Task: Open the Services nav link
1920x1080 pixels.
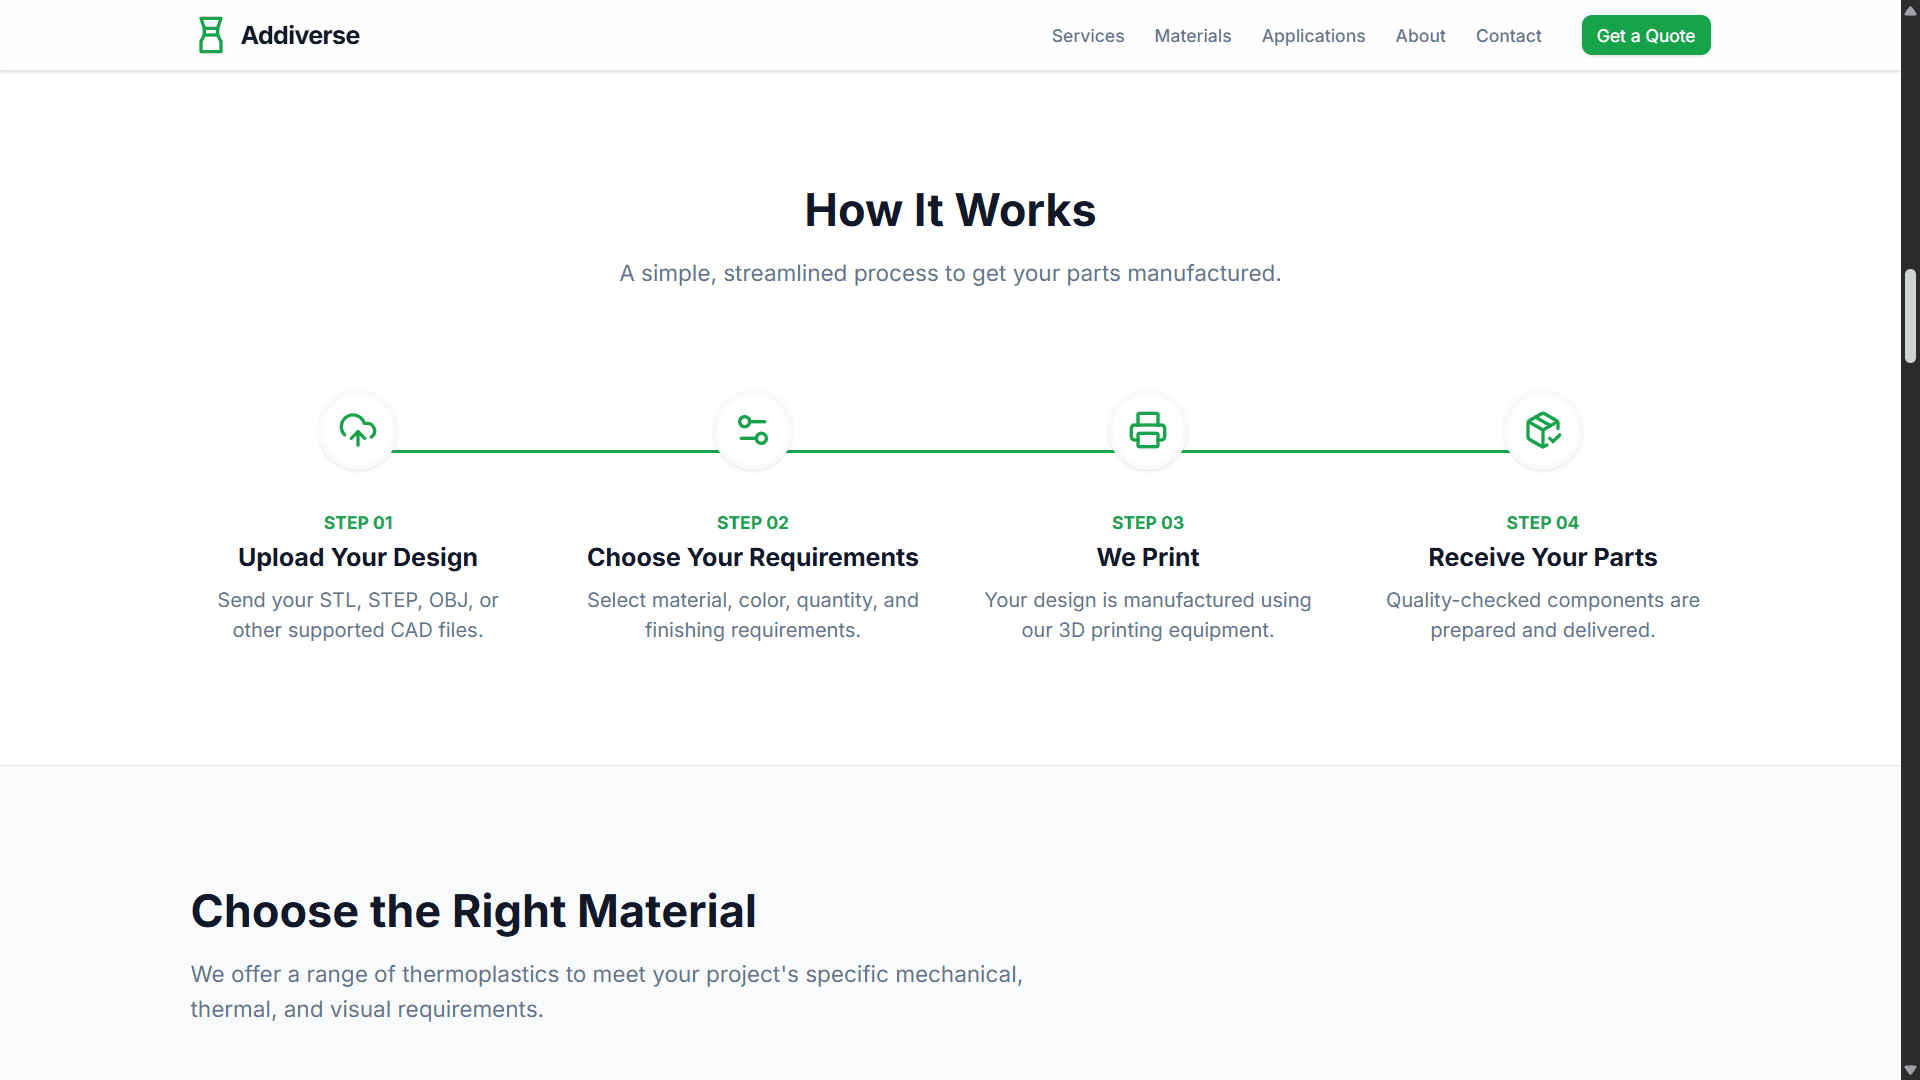Action: pyautogui.click(x=1088, y=36)
